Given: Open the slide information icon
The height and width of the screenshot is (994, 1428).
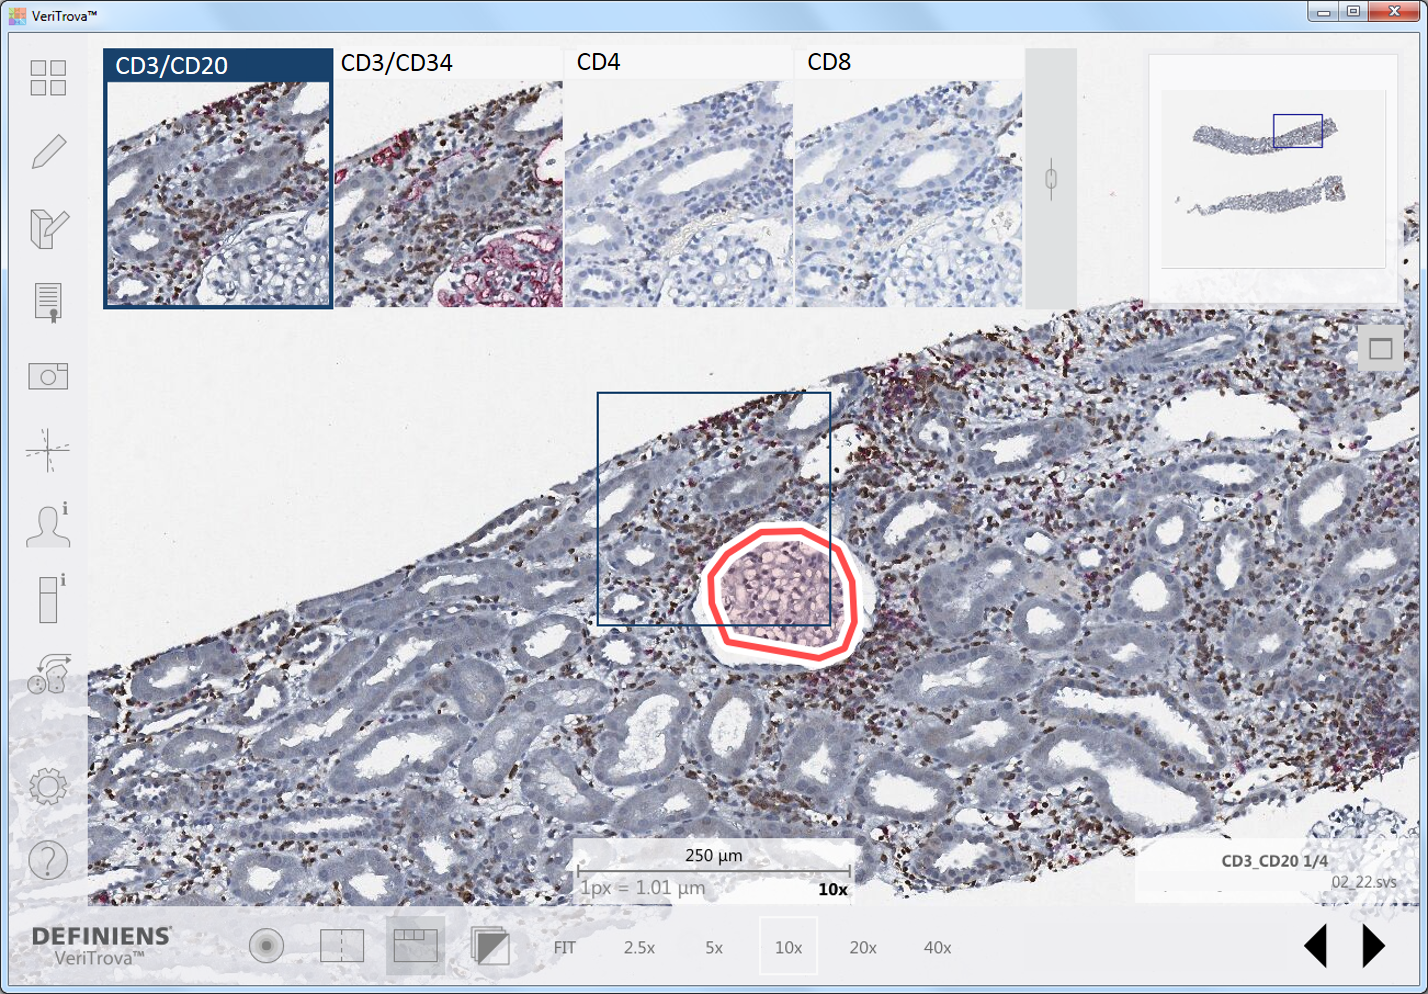Looking at the screenshot, I should [x=50, y=599].
